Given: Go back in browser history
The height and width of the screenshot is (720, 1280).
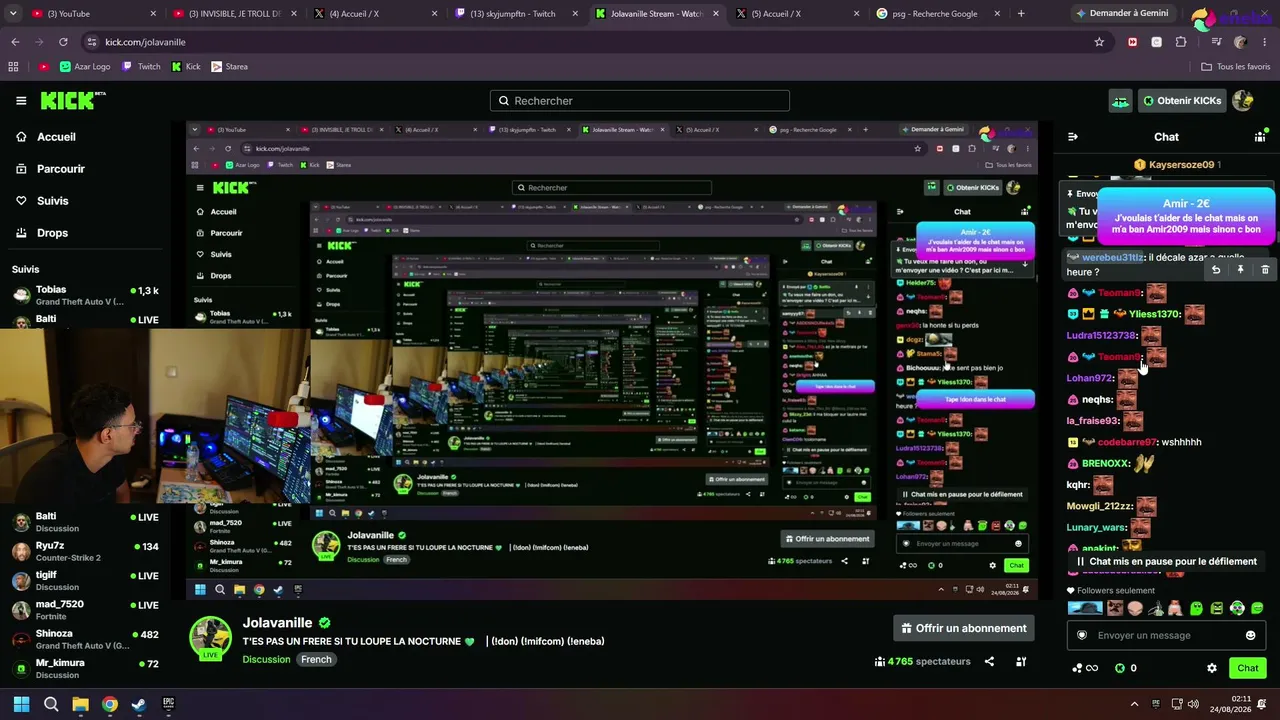Looking at the screenshot, I should pos(15,42).
